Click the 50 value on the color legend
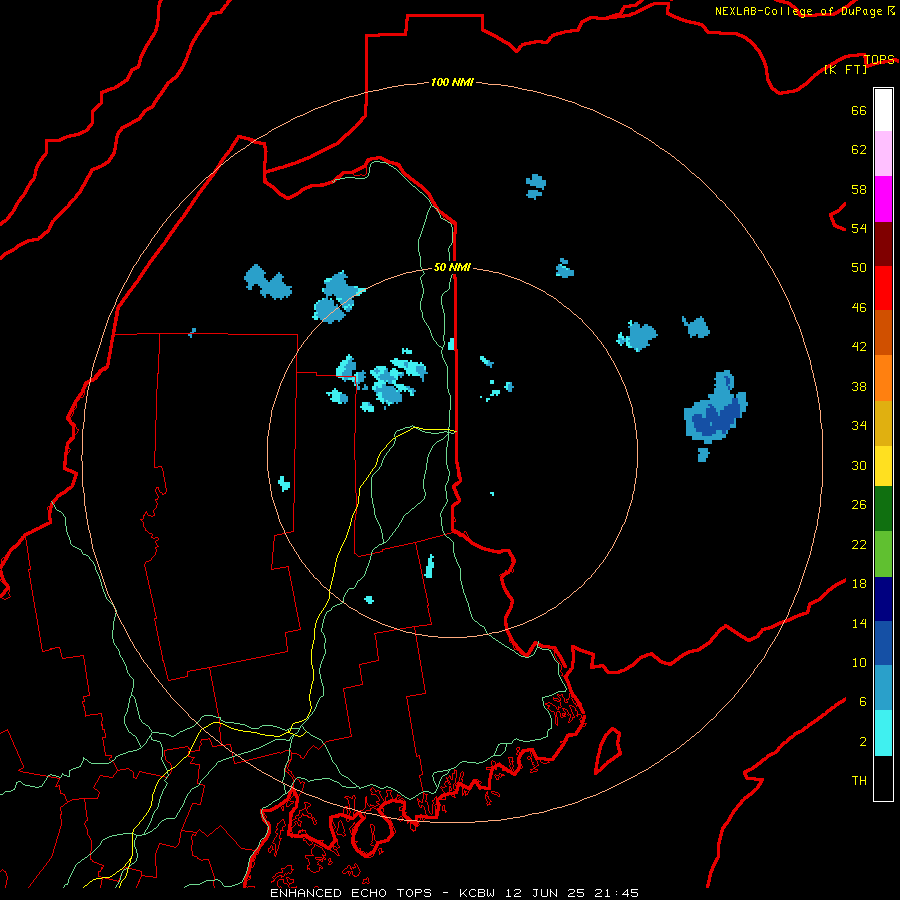 pos(859,268)
